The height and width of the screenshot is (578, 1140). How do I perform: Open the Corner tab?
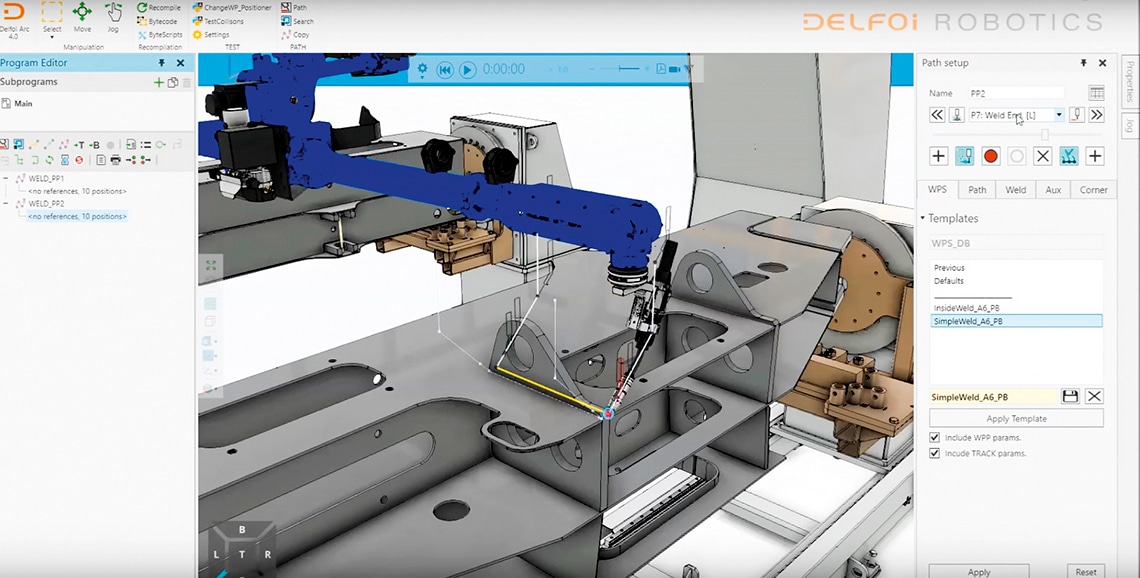pos(1093,190)
